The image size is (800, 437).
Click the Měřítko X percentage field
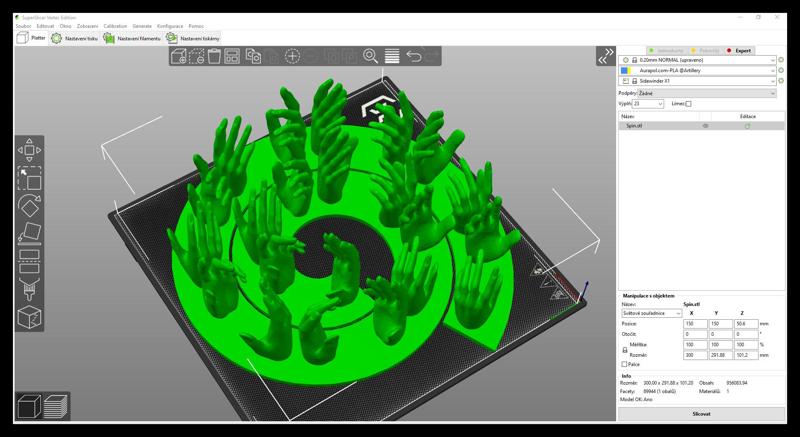[x=695, y=345]
